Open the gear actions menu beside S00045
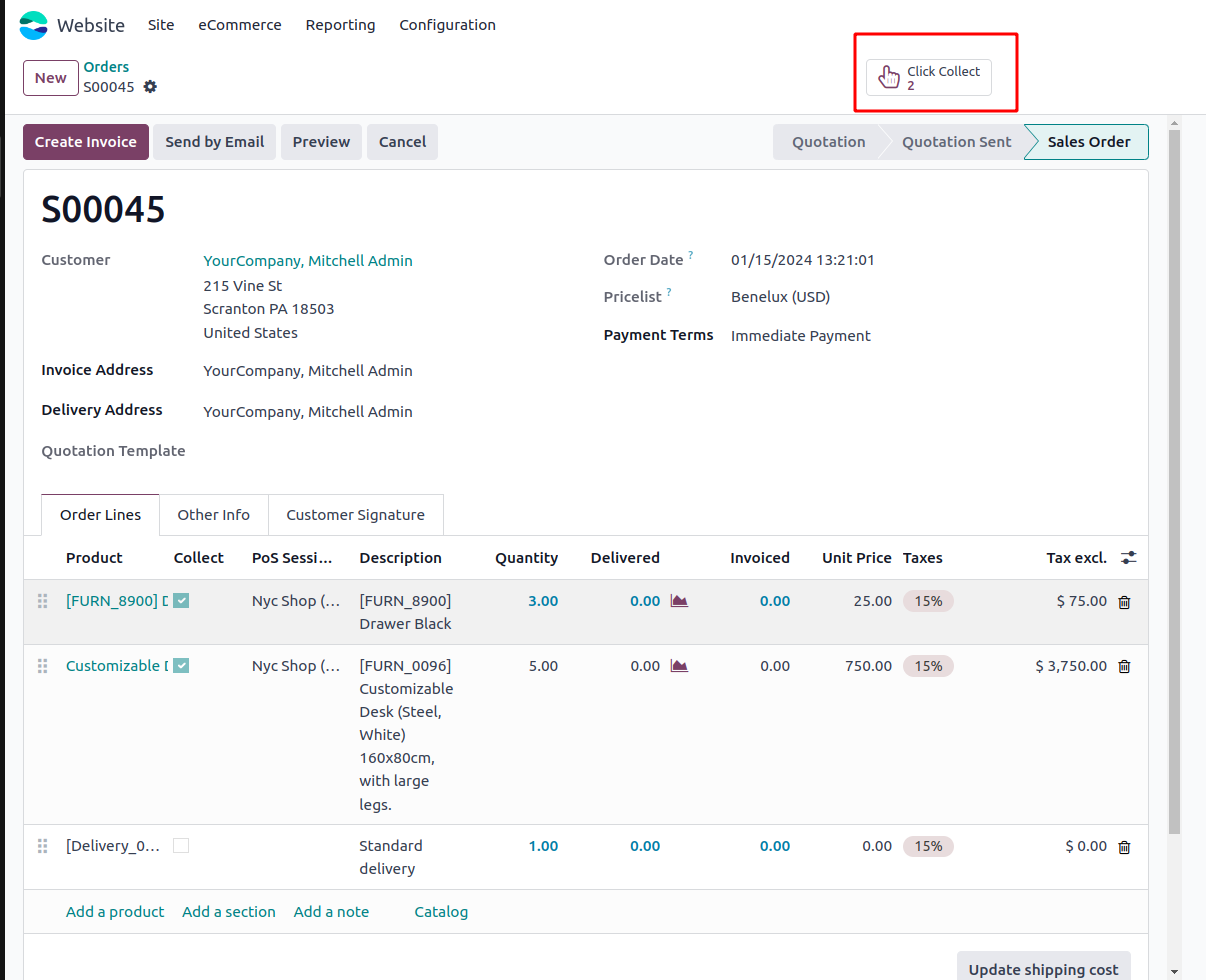 [x=150, y=87]
